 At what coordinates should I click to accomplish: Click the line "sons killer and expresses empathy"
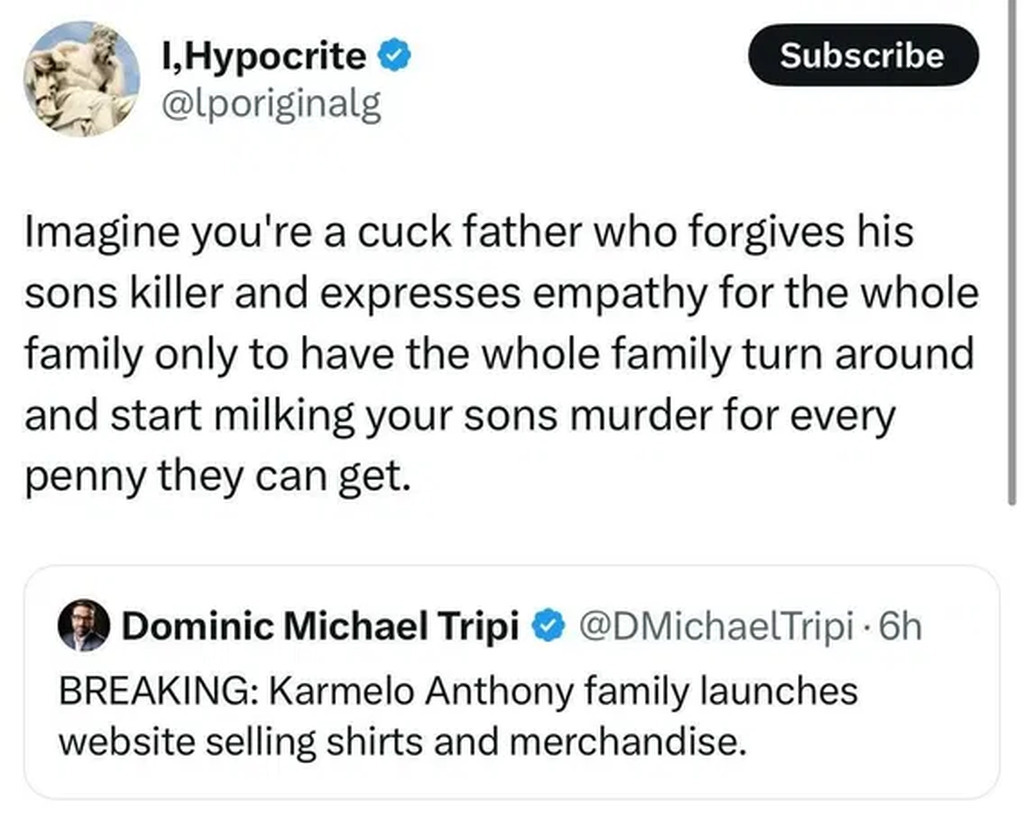pyautogui.click(x=500, y=293)
